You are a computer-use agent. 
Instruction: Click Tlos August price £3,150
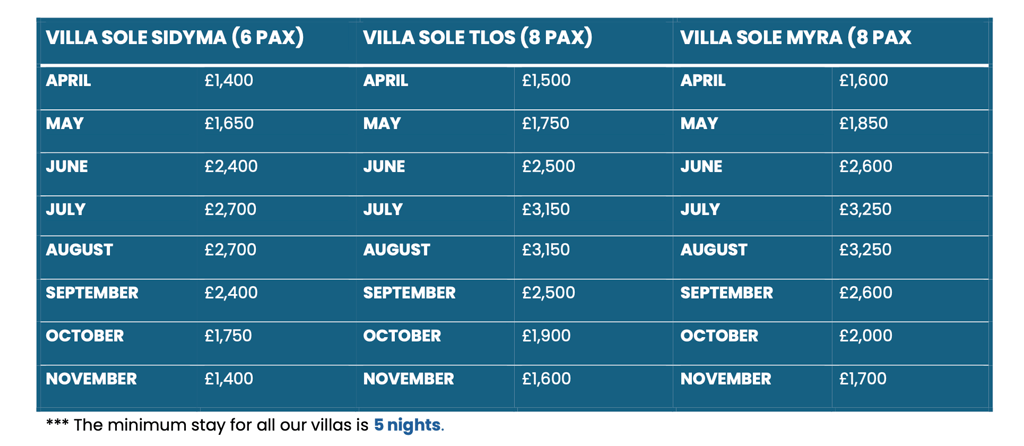546,250
